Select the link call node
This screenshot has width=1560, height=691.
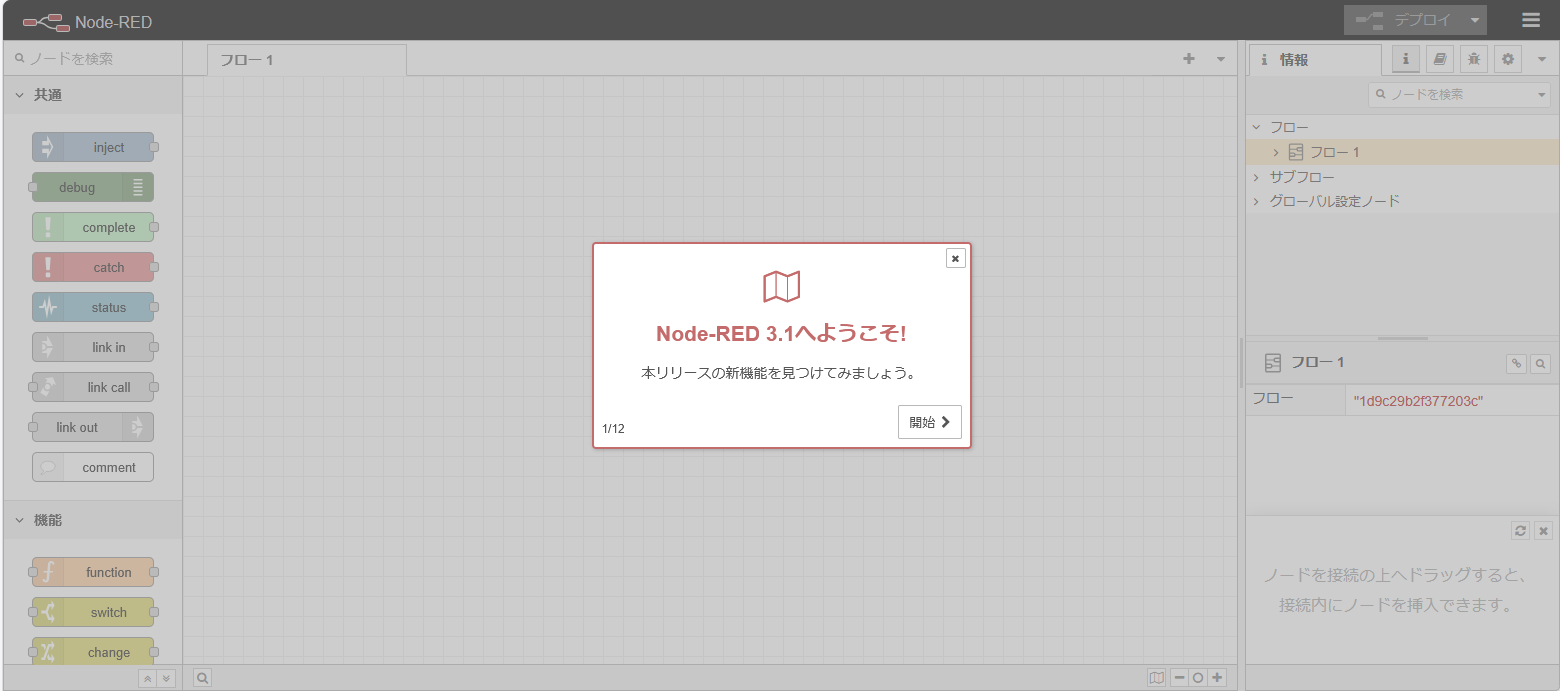coord(93,387)
